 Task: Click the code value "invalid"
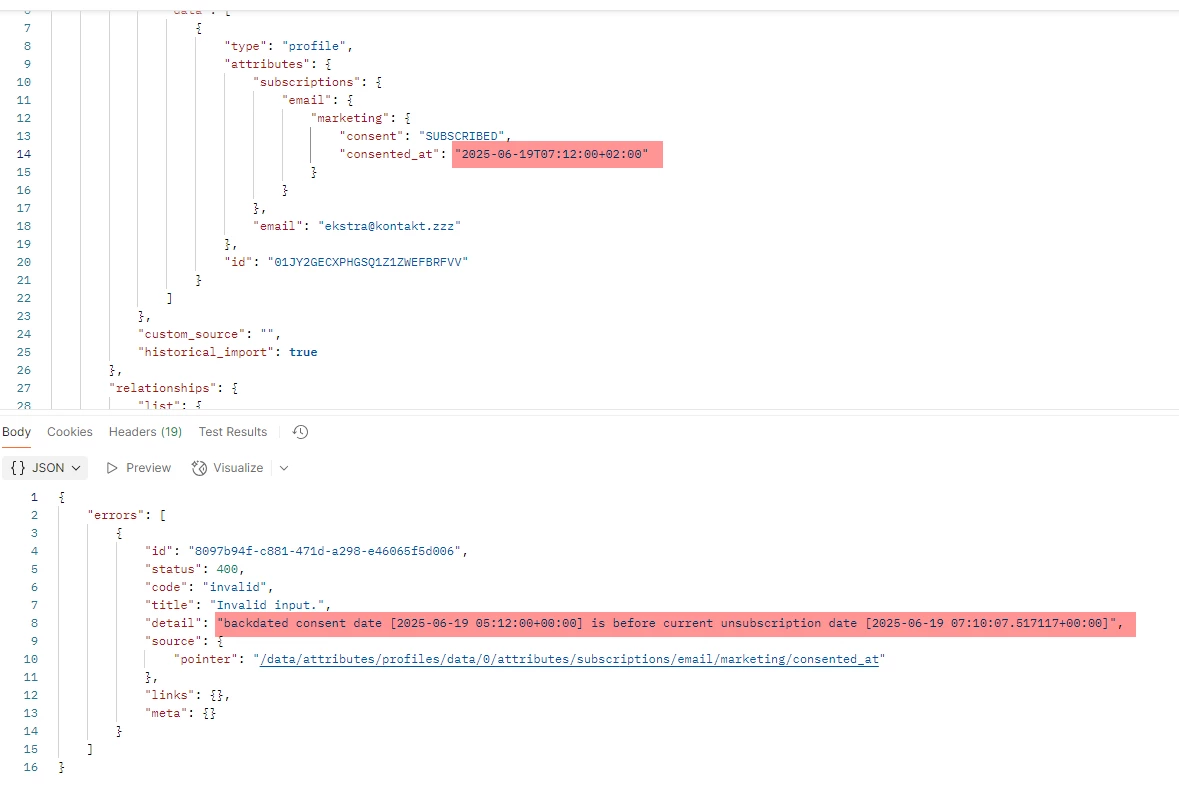click(235, 587)
